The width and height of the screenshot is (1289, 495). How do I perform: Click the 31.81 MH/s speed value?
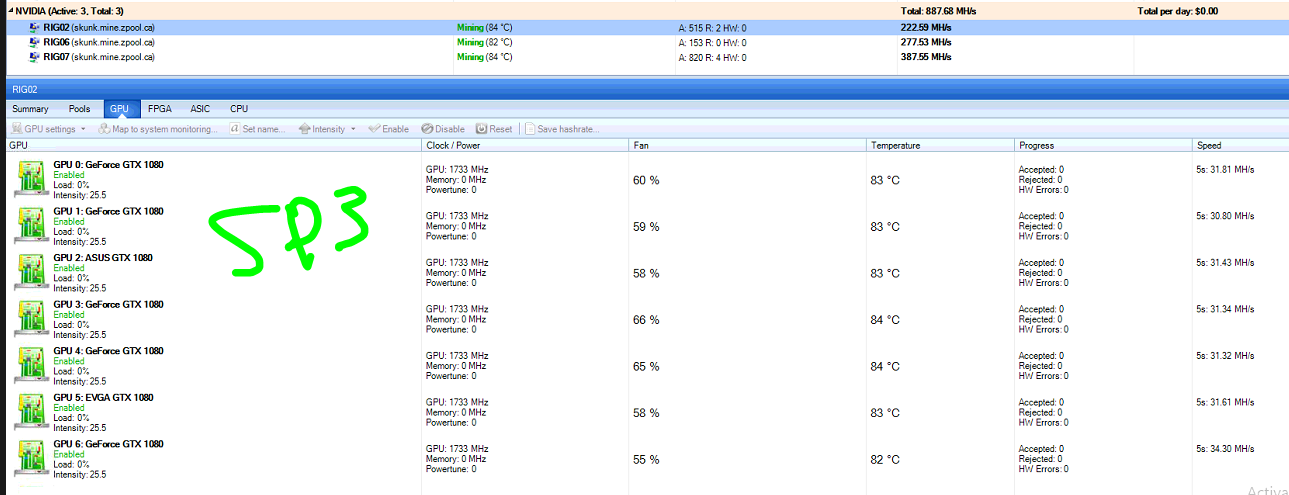(x=1225, y=169)
